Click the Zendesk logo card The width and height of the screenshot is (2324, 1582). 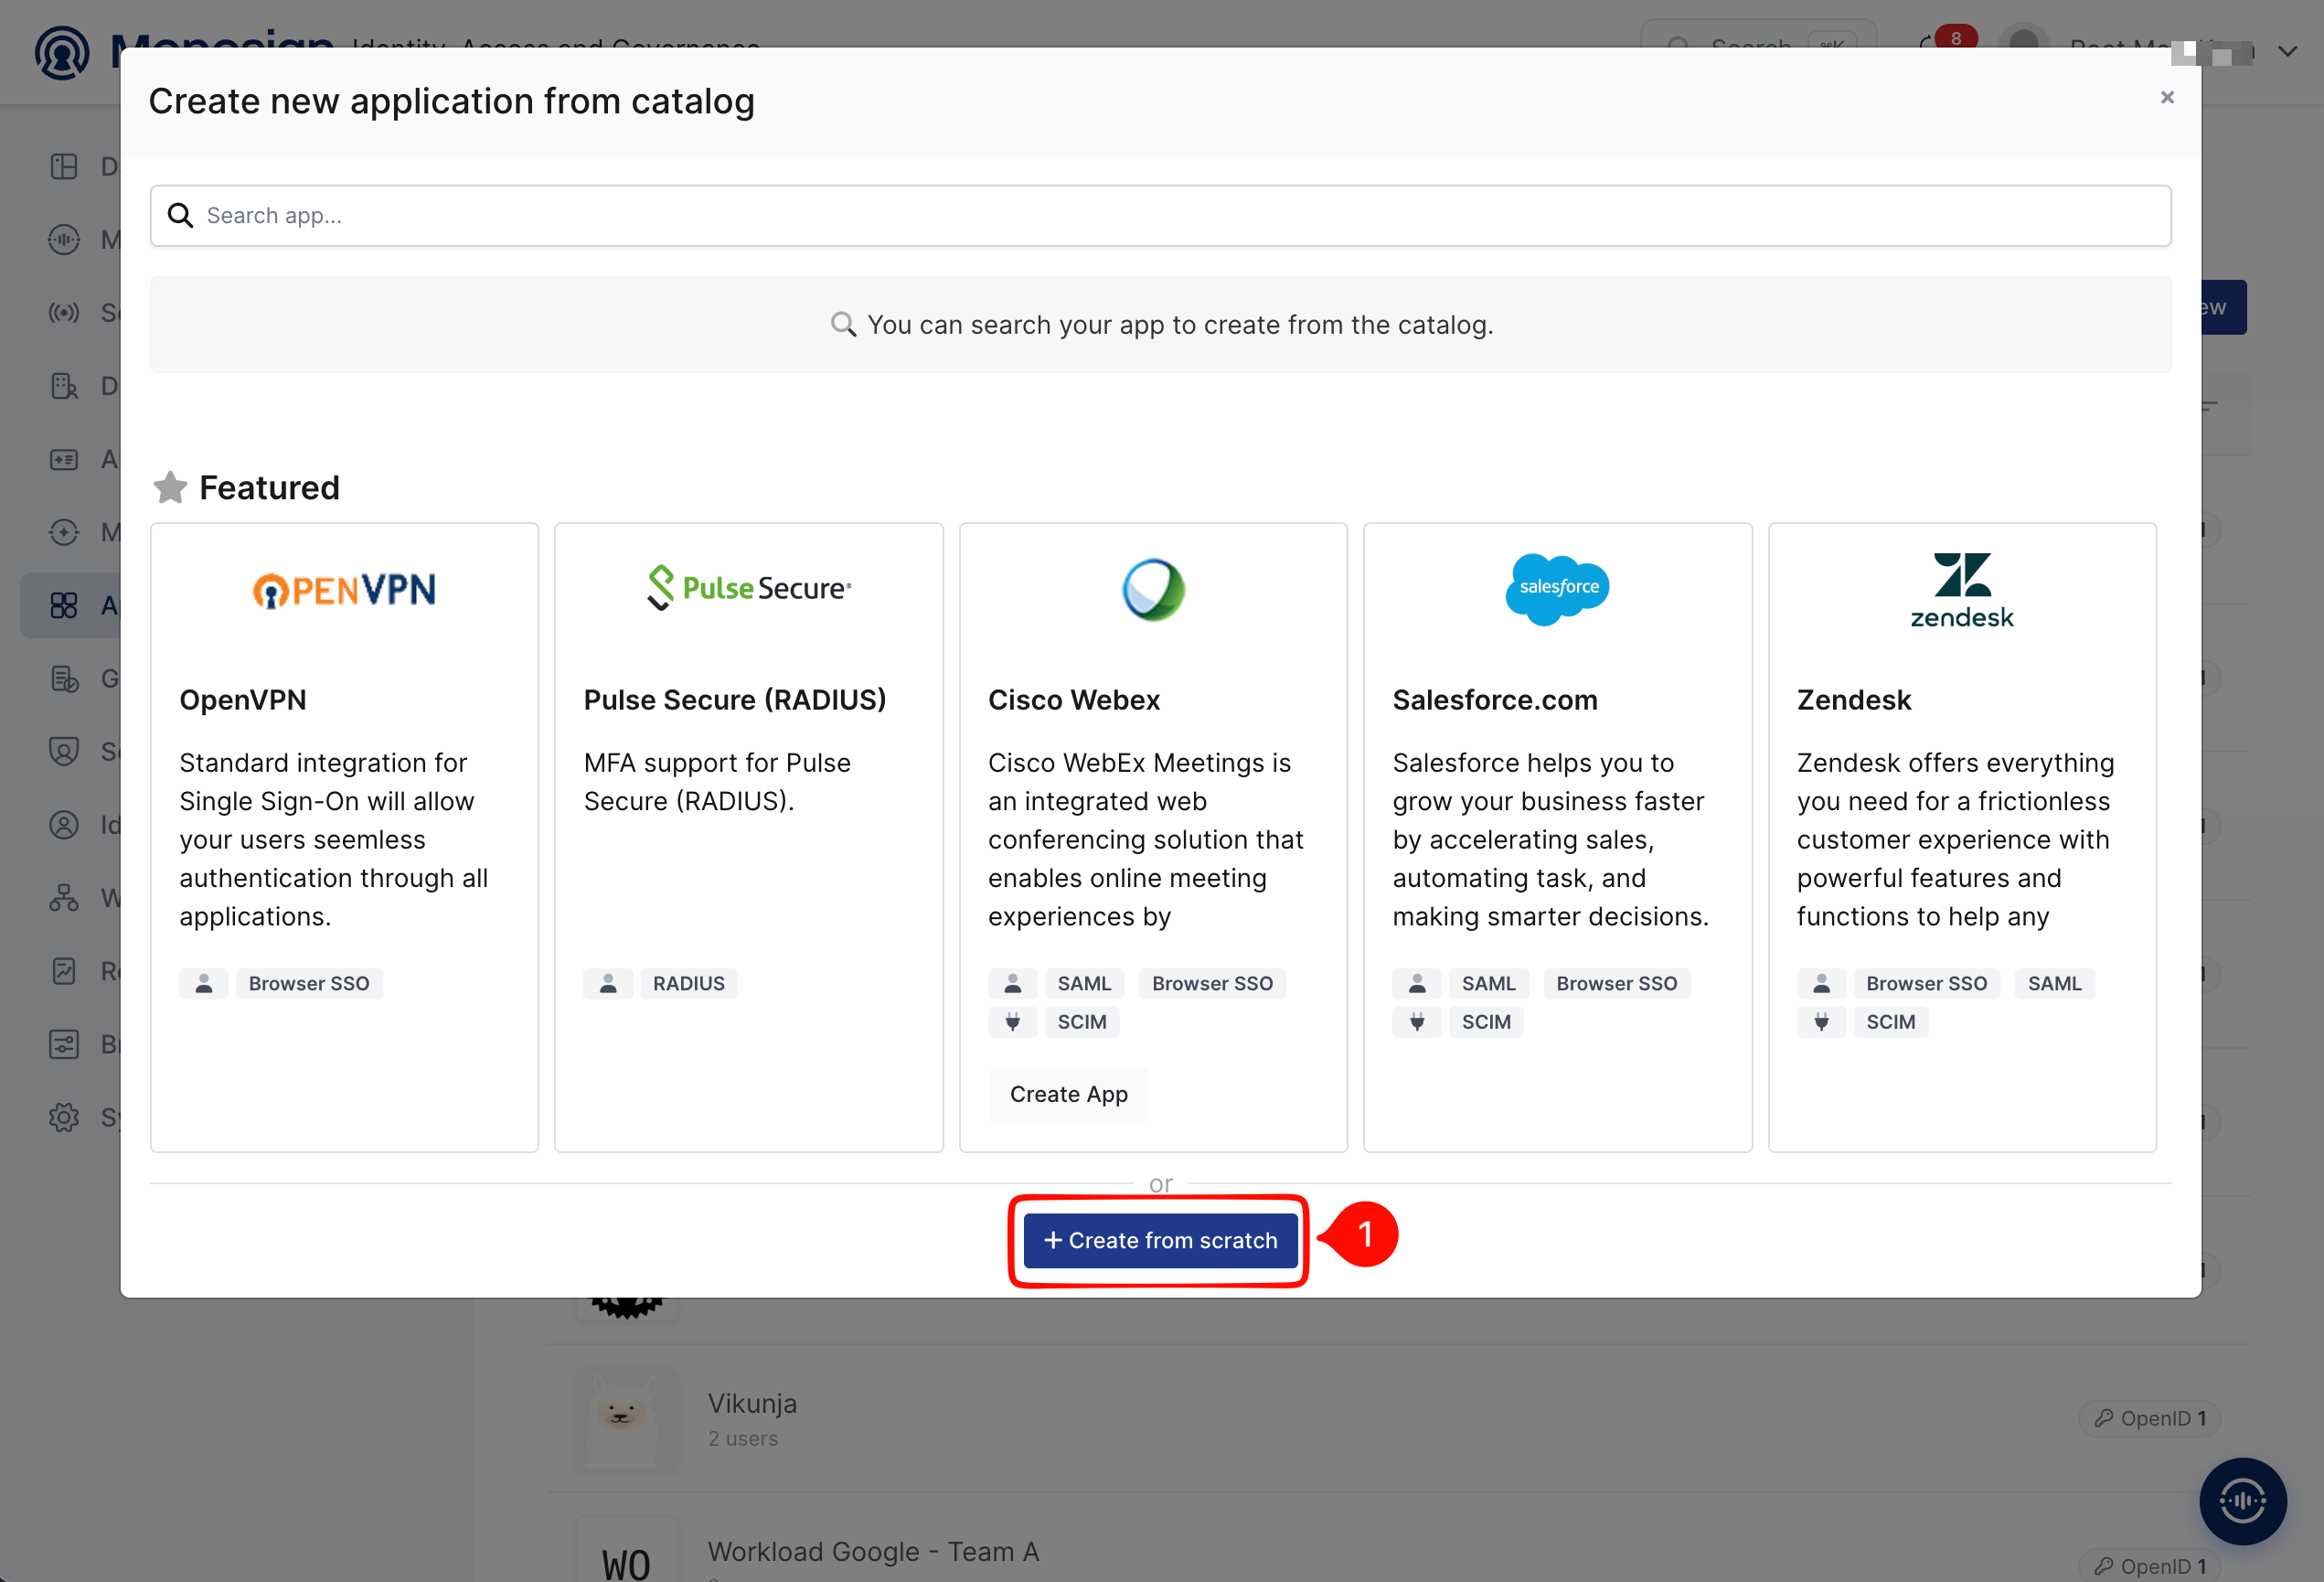coord(1962,836)
